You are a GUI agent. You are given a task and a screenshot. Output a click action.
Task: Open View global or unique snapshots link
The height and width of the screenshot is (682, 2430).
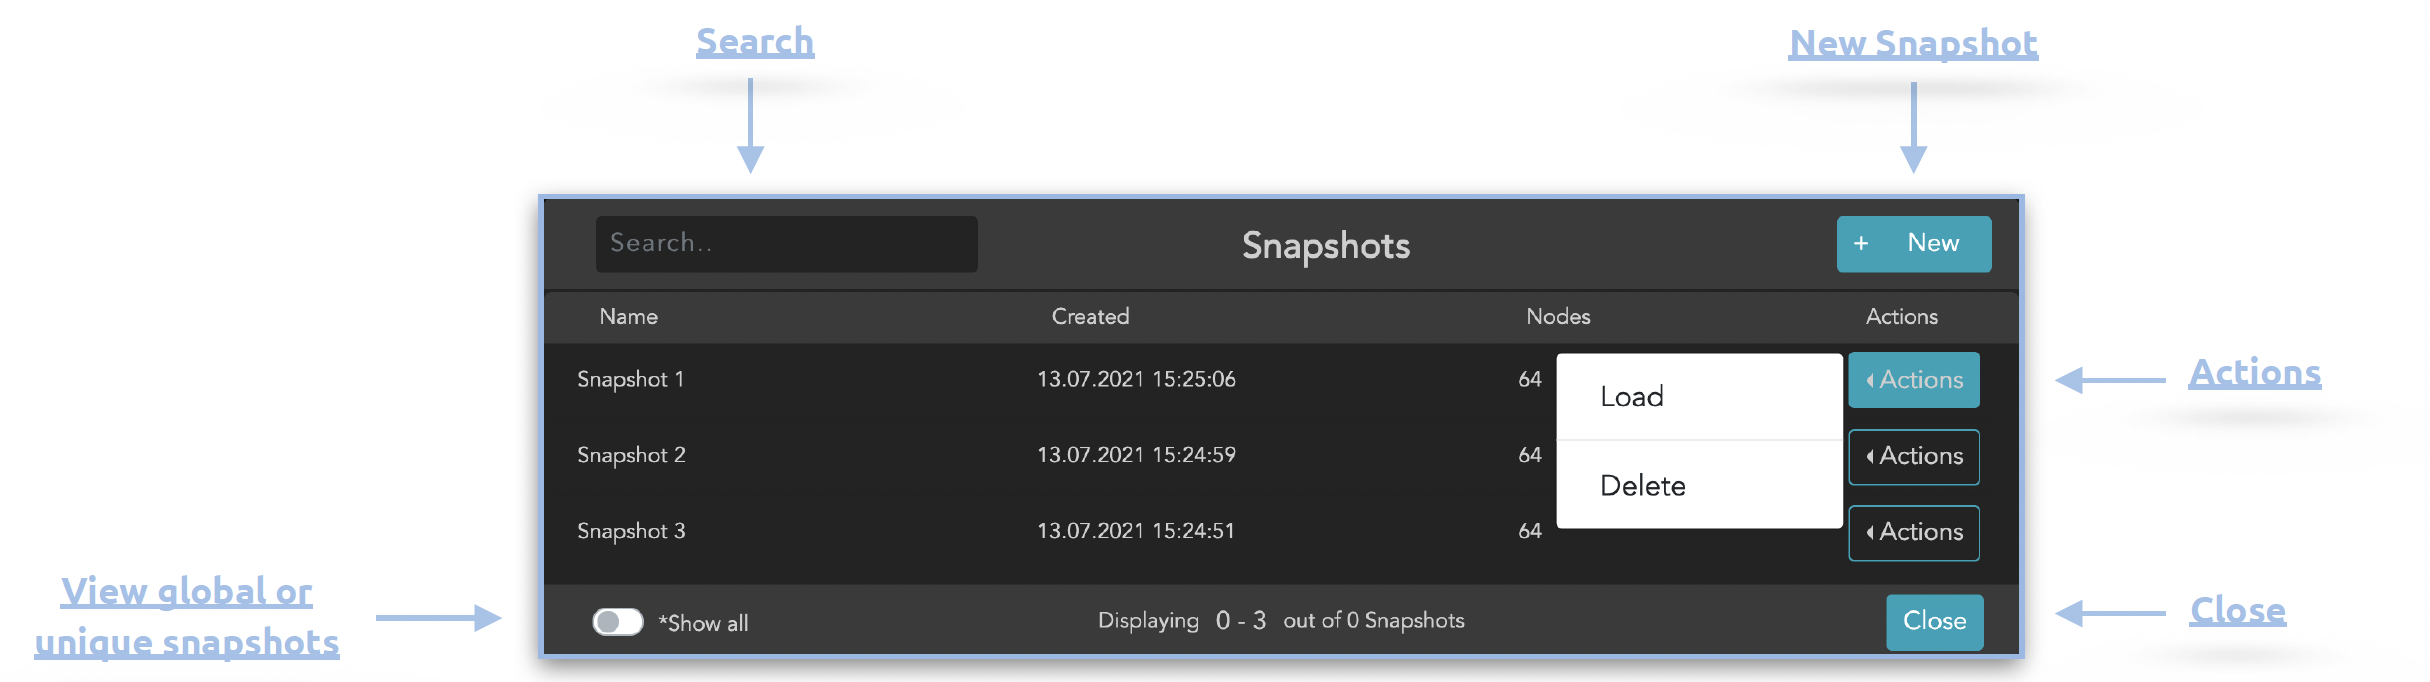point(187,616)
